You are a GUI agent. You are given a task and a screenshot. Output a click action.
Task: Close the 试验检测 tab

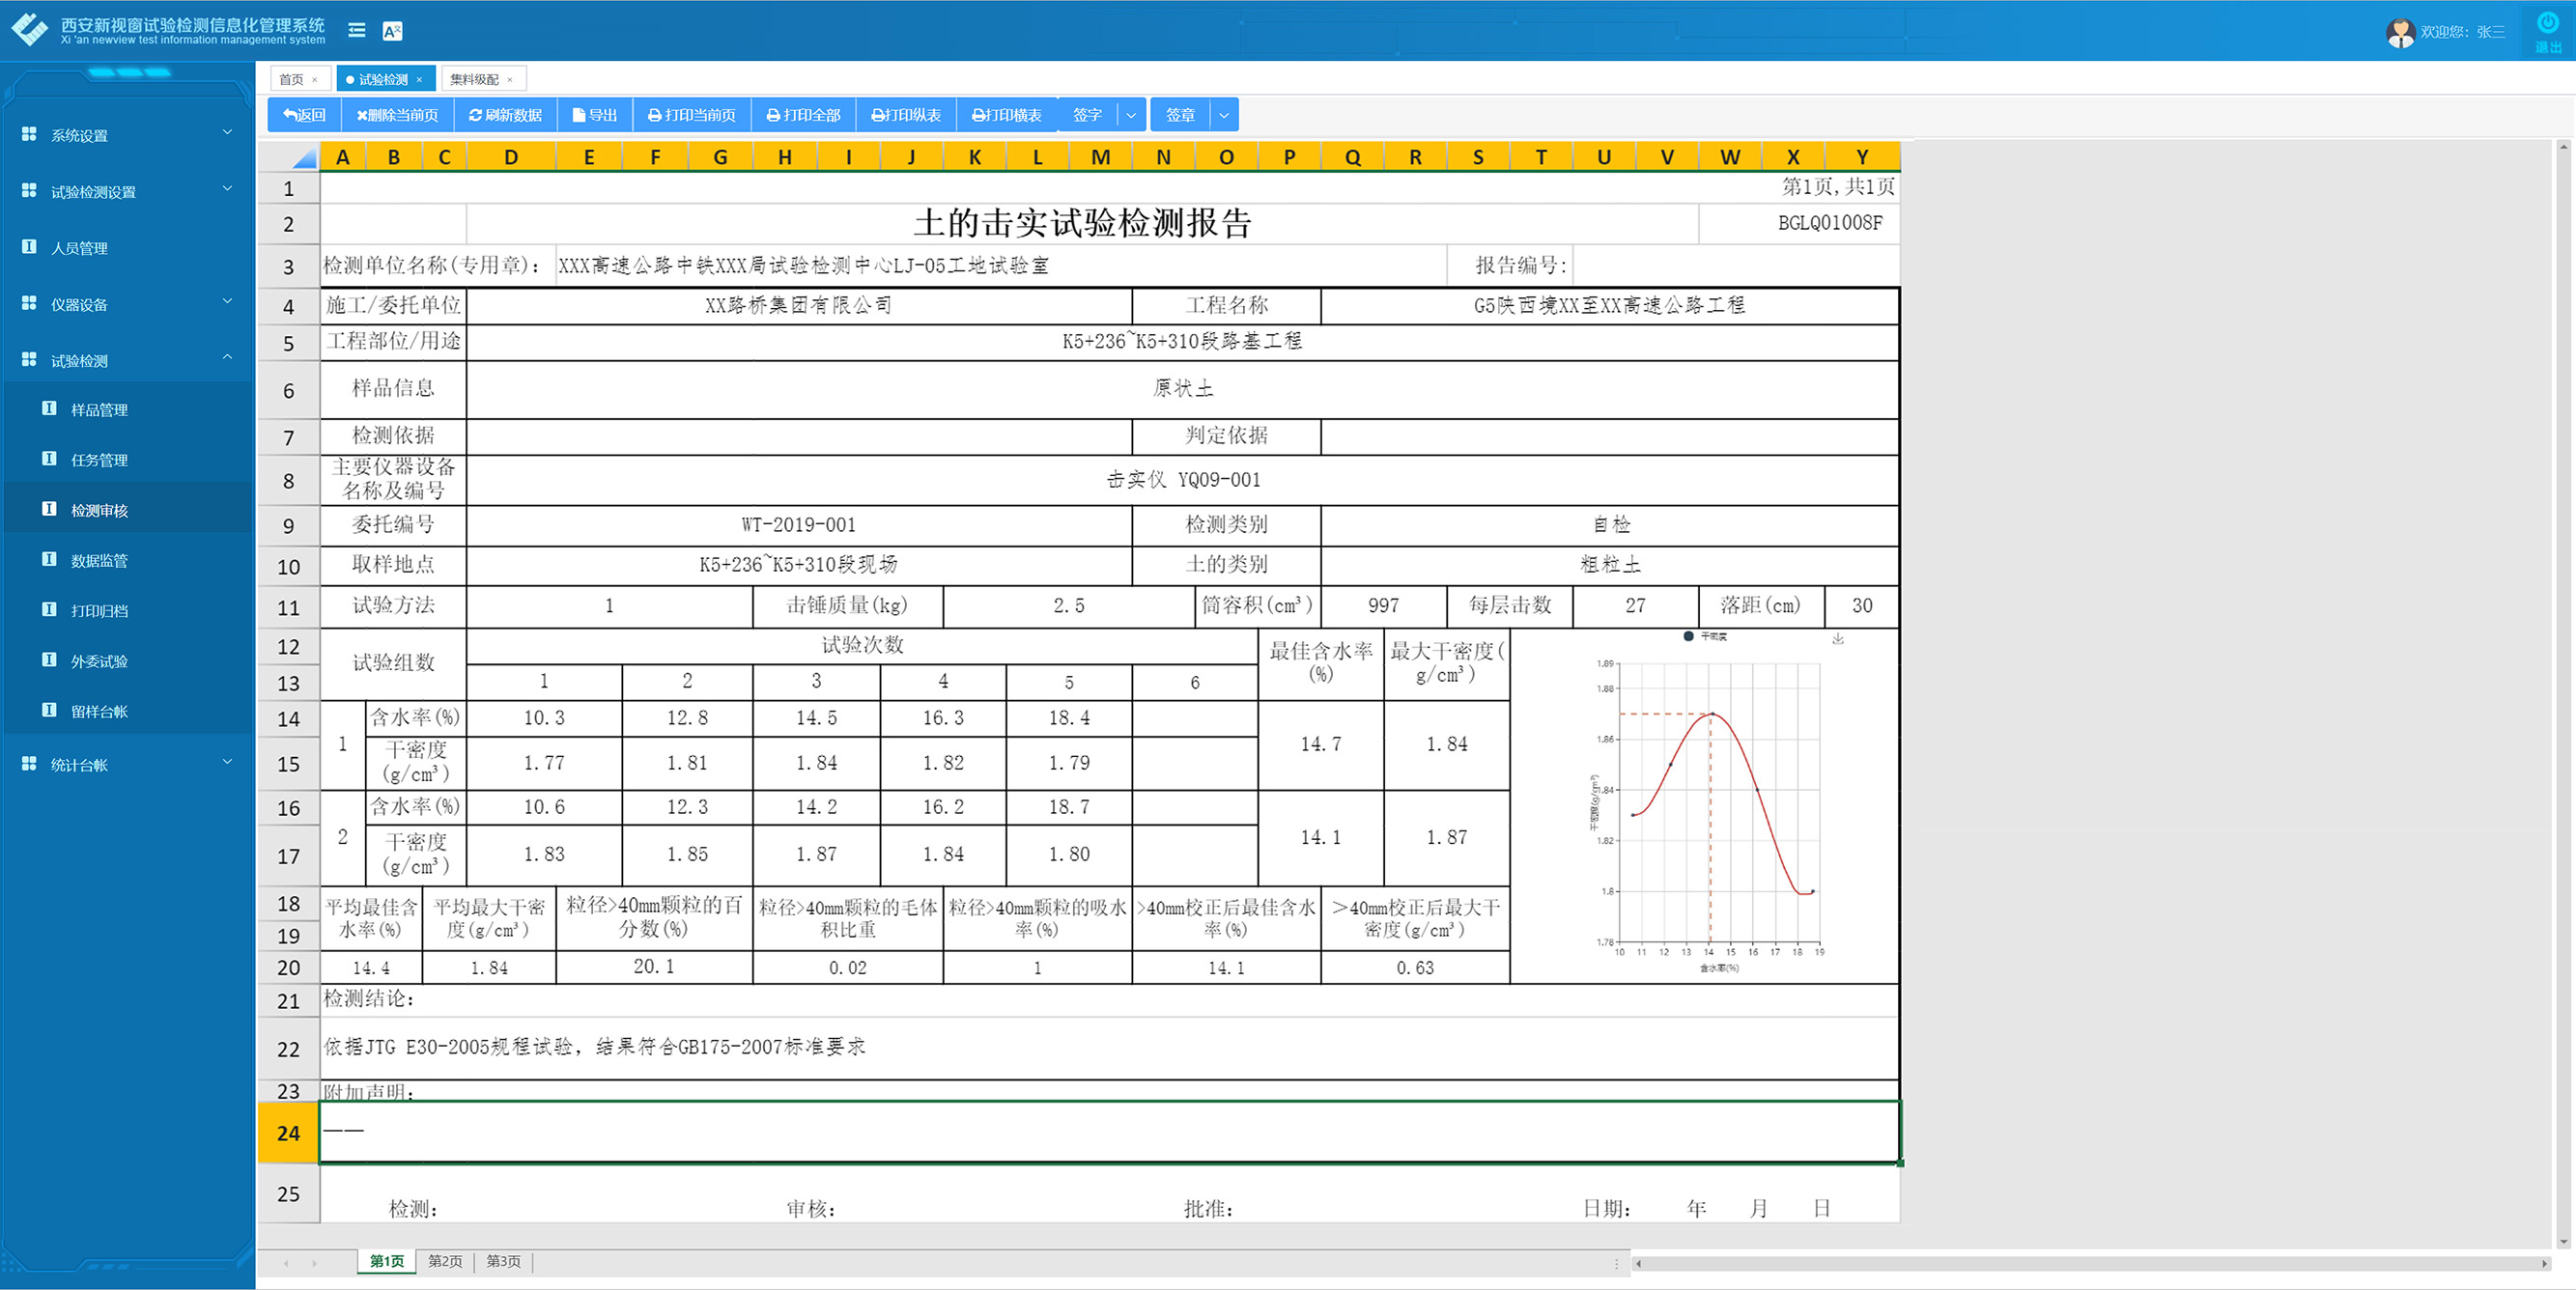(419, 80)
